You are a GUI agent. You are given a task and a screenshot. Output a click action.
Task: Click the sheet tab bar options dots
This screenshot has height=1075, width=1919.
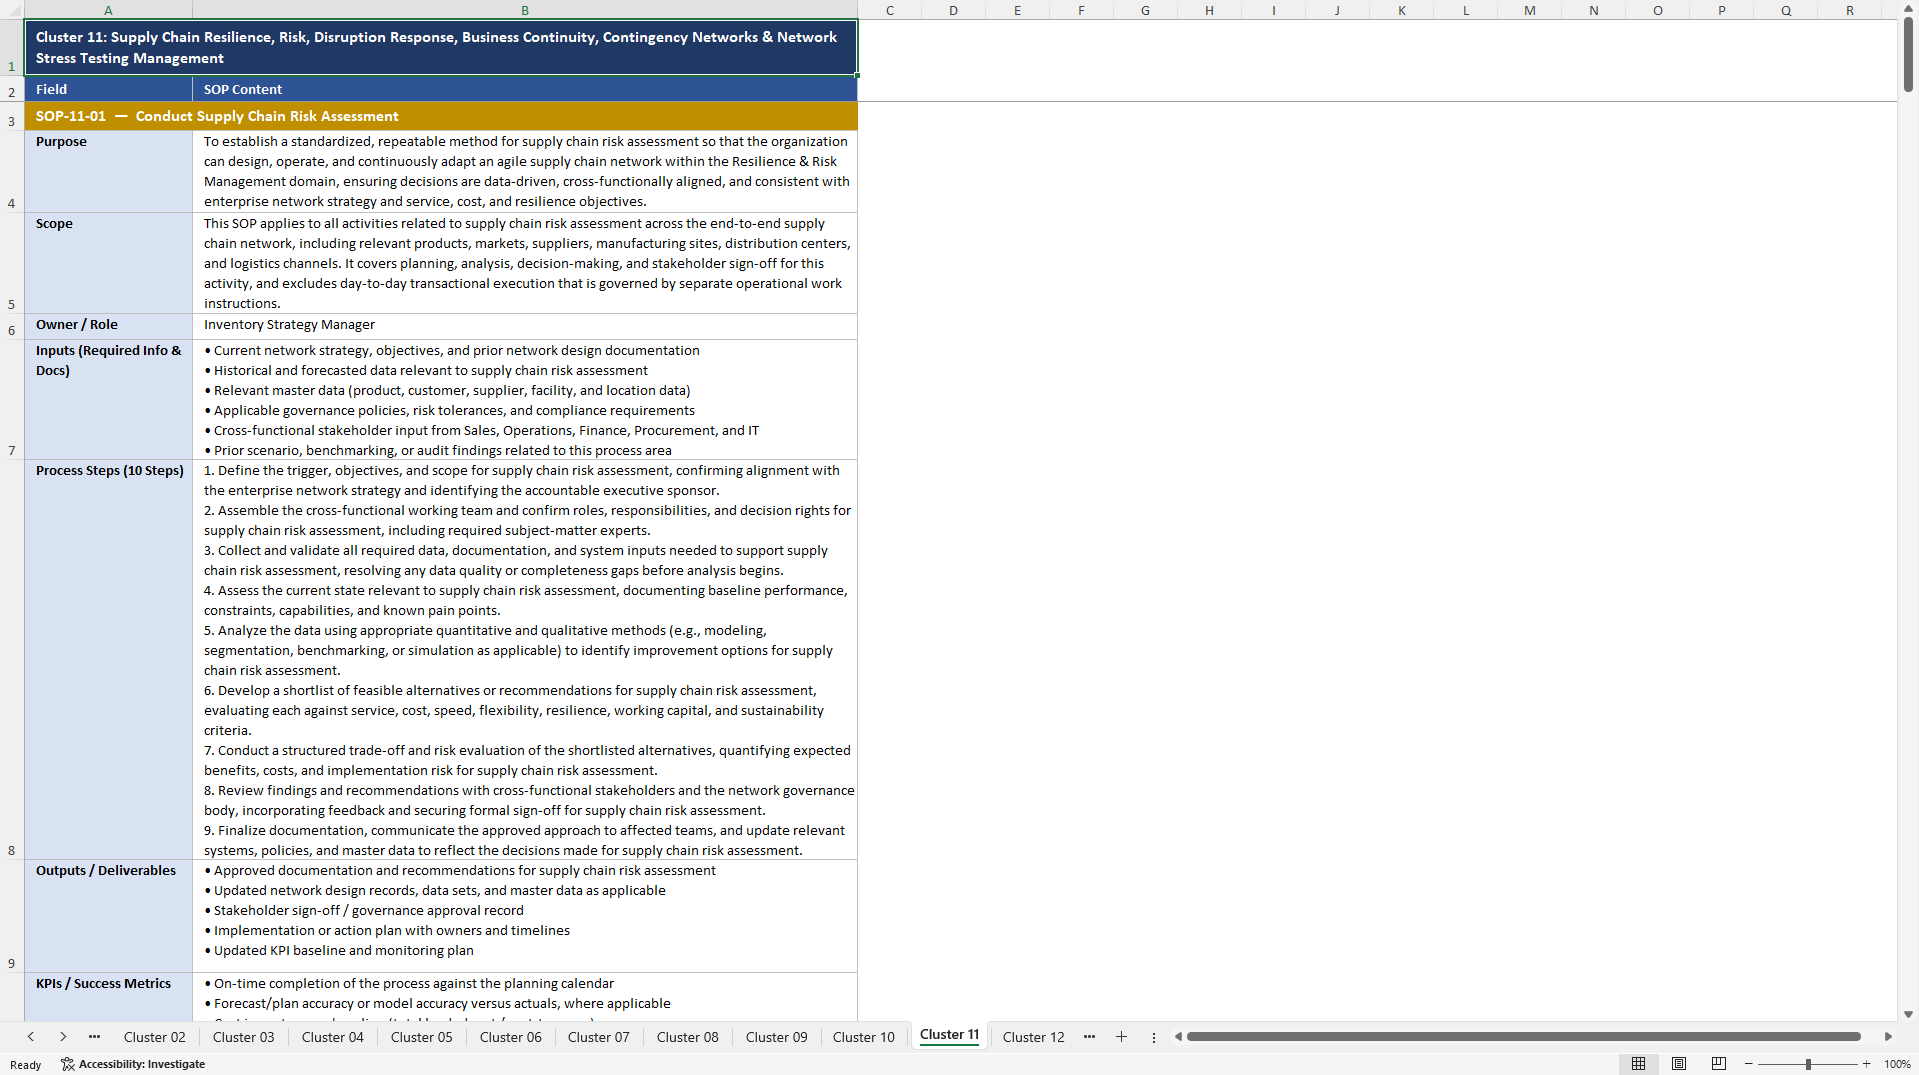point(1153,1037)
